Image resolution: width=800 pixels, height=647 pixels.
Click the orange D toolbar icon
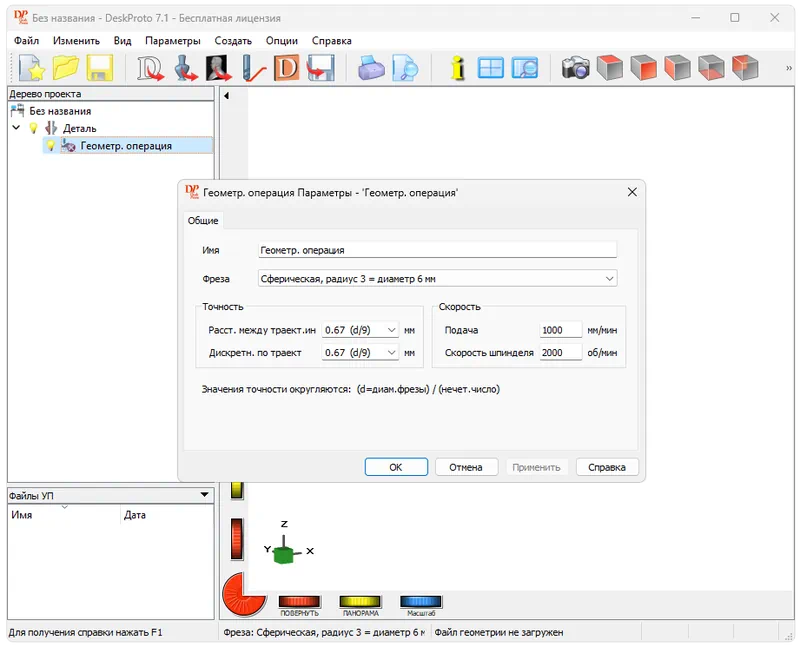286,68
